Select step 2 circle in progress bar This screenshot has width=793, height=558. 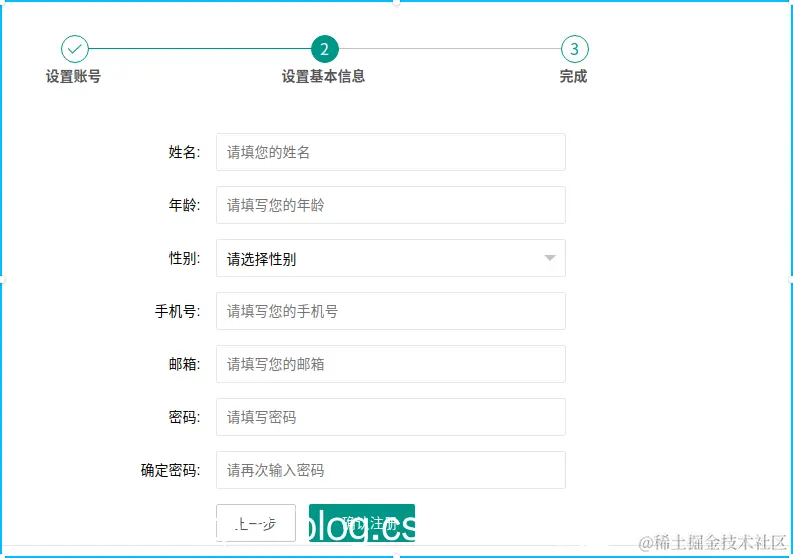(325, 49)
